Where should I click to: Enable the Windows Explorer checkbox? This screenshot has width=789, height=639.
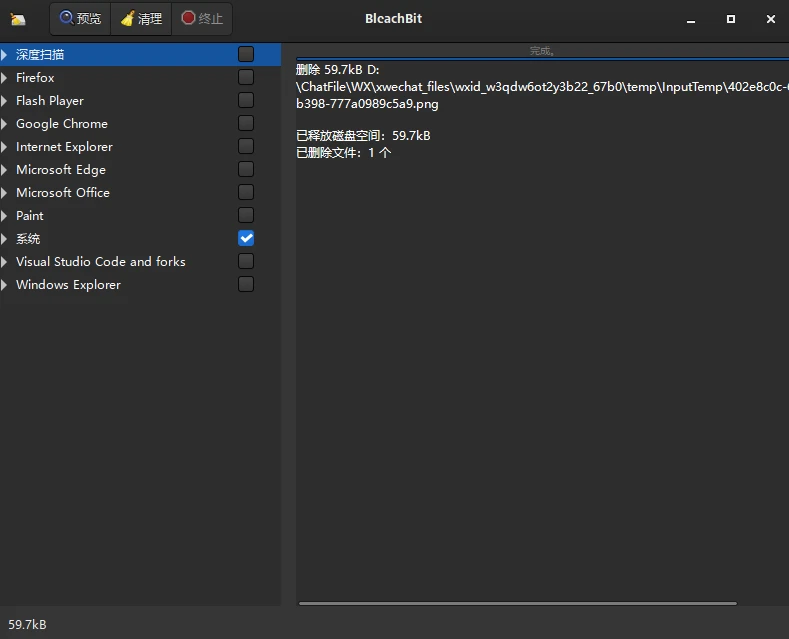click(246, 284)
